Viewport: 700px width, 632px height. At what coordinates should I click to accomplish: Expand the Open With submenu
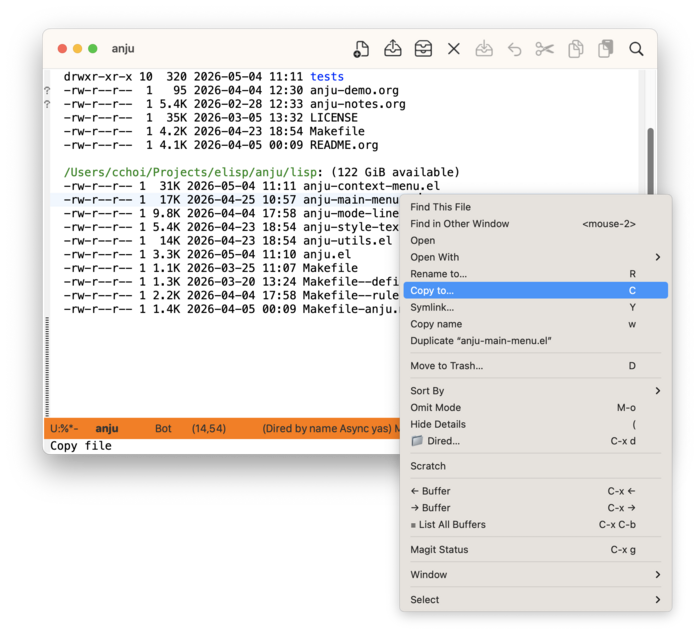pos(536,257)
